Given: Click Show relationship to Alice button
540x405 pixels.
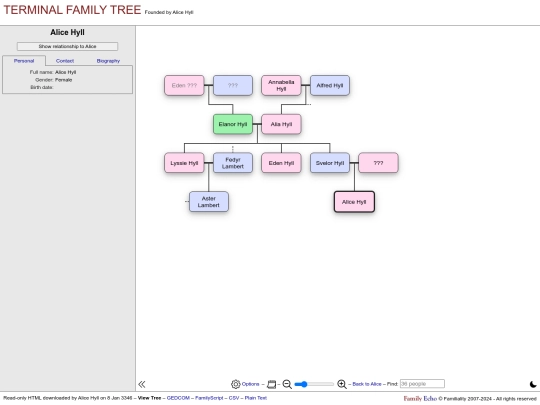Looking at the screenshot, I should click(68, 46).
